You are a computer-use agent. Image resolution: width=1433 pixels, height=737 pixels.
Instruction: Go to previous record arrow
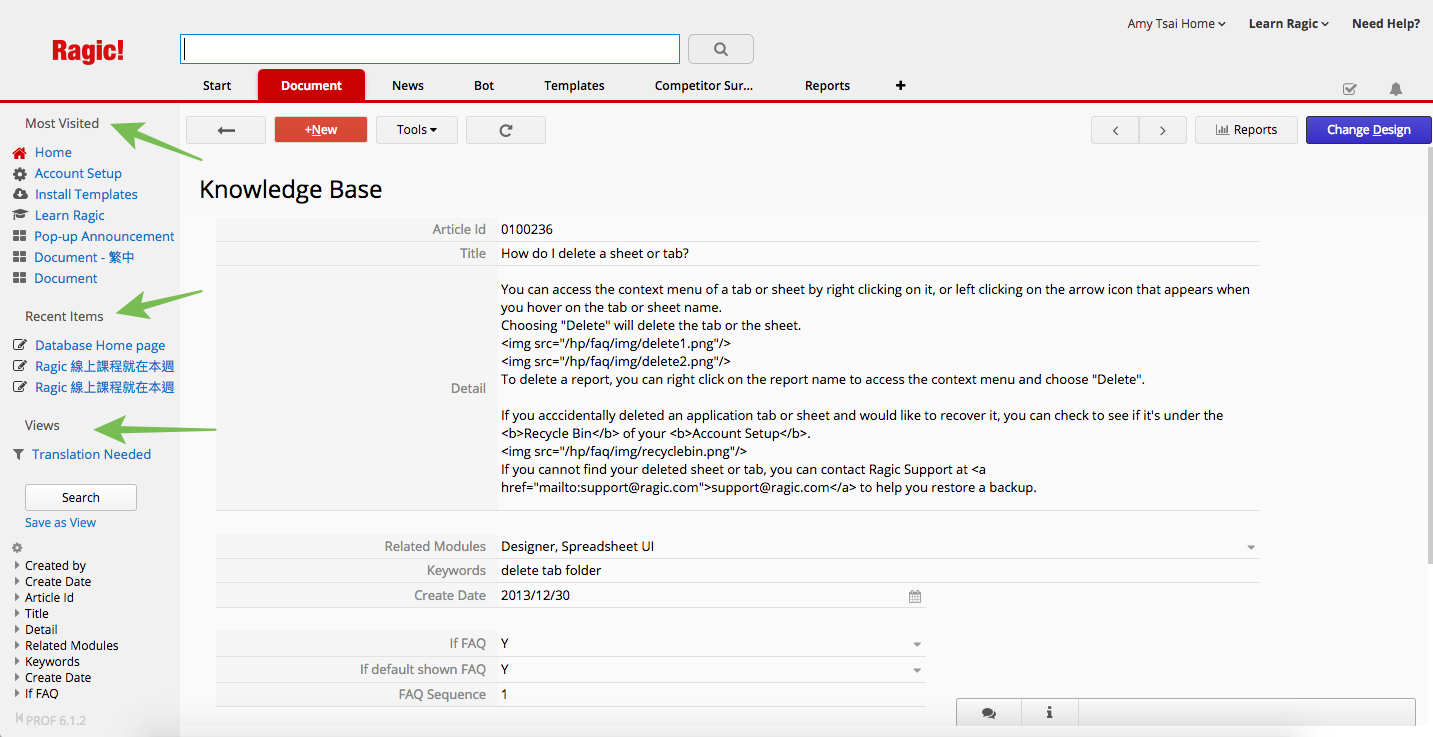(1115, 130)
